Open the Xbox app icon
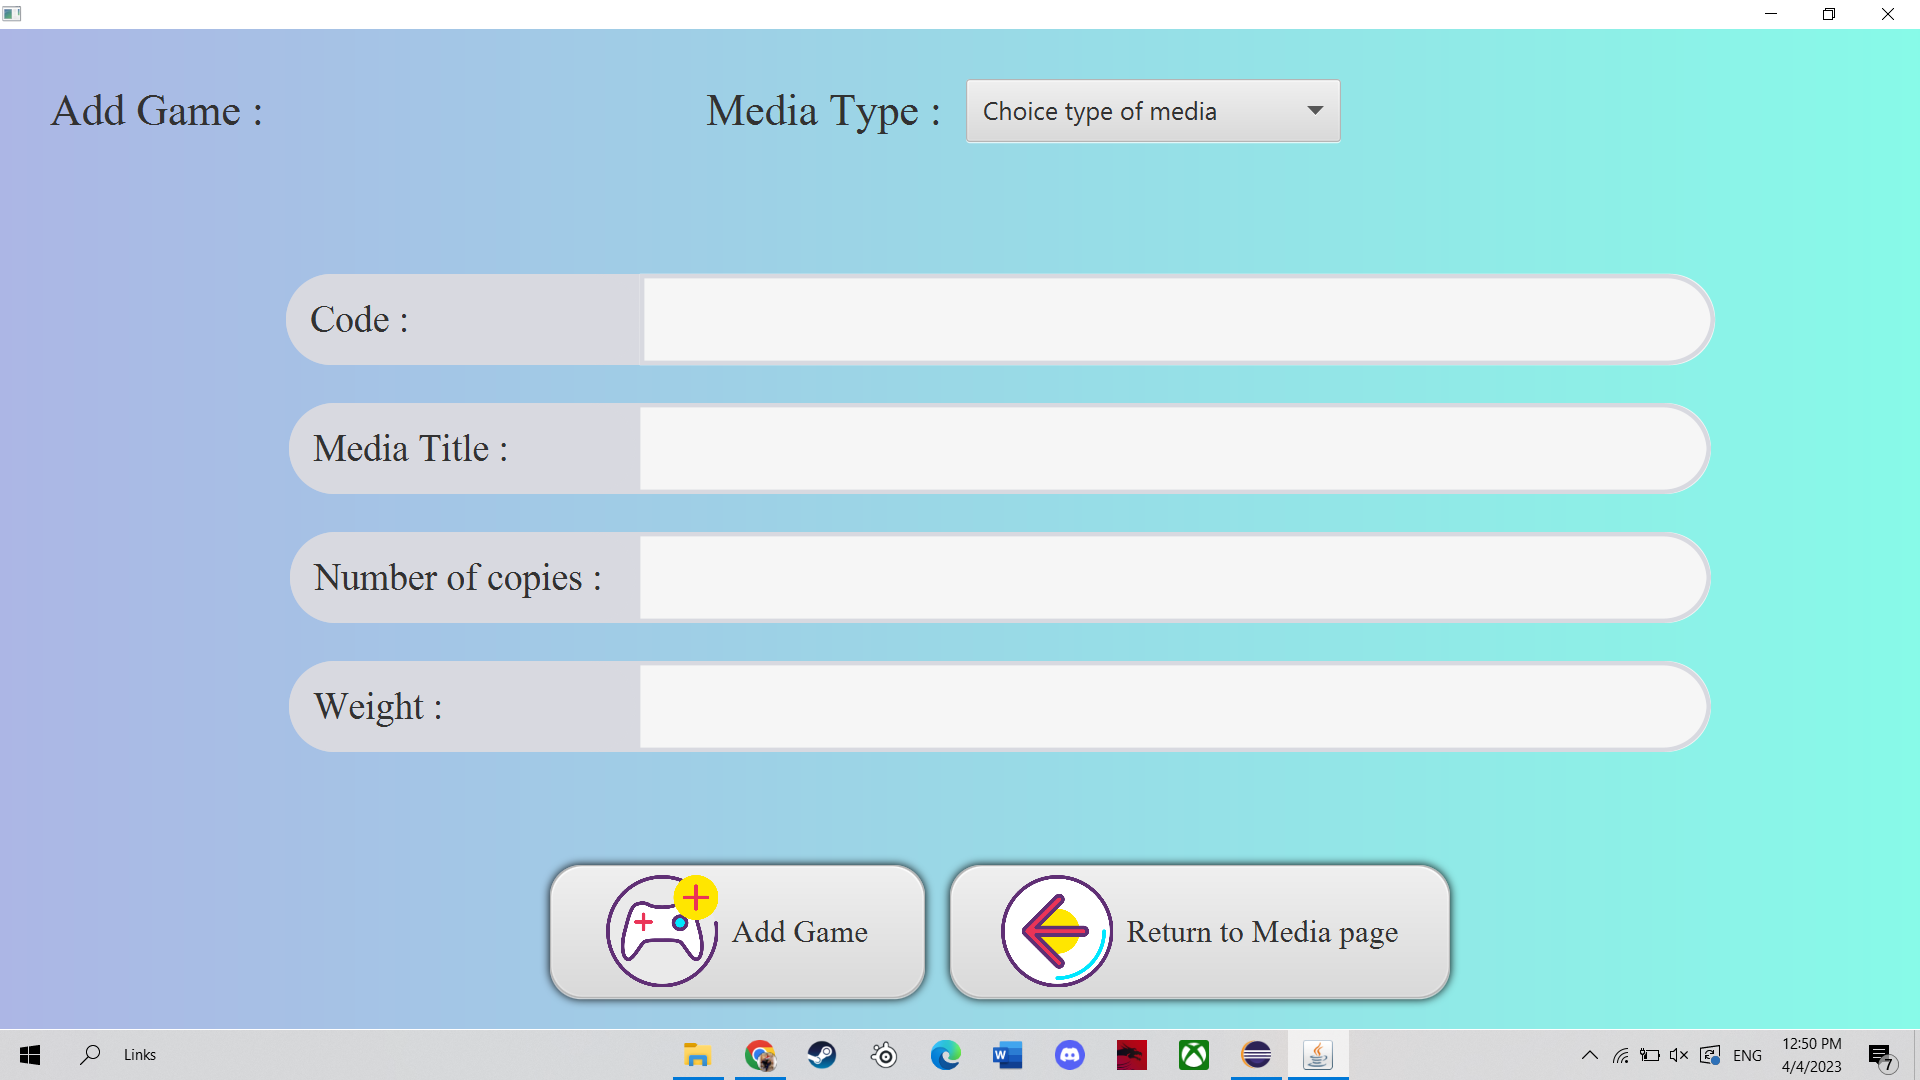Image resolution: width=1920 pixels, height=1080 pixels. coord(1194,1055)
